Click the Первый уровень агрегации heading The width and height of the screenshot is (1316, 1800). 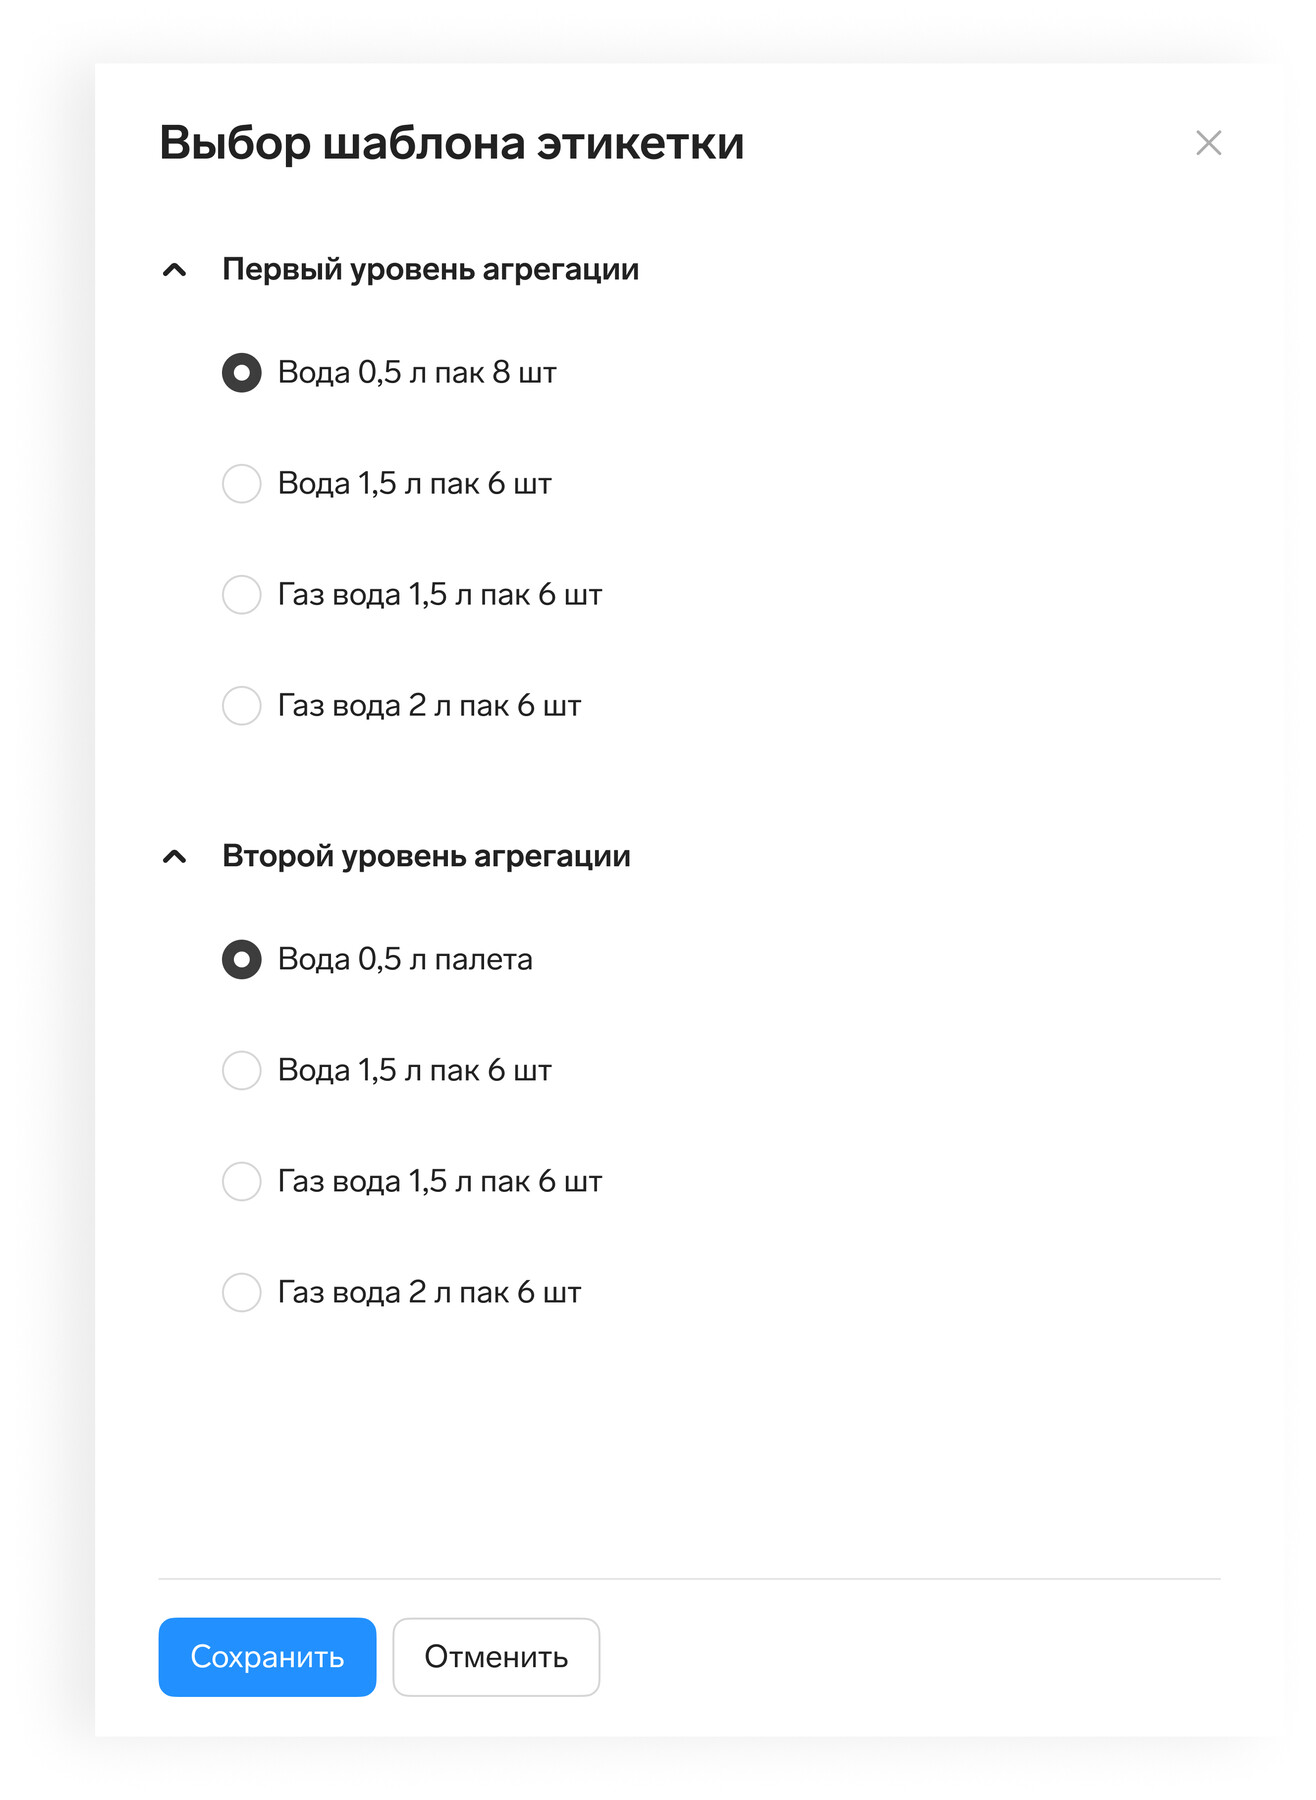[x=430, y=270]
